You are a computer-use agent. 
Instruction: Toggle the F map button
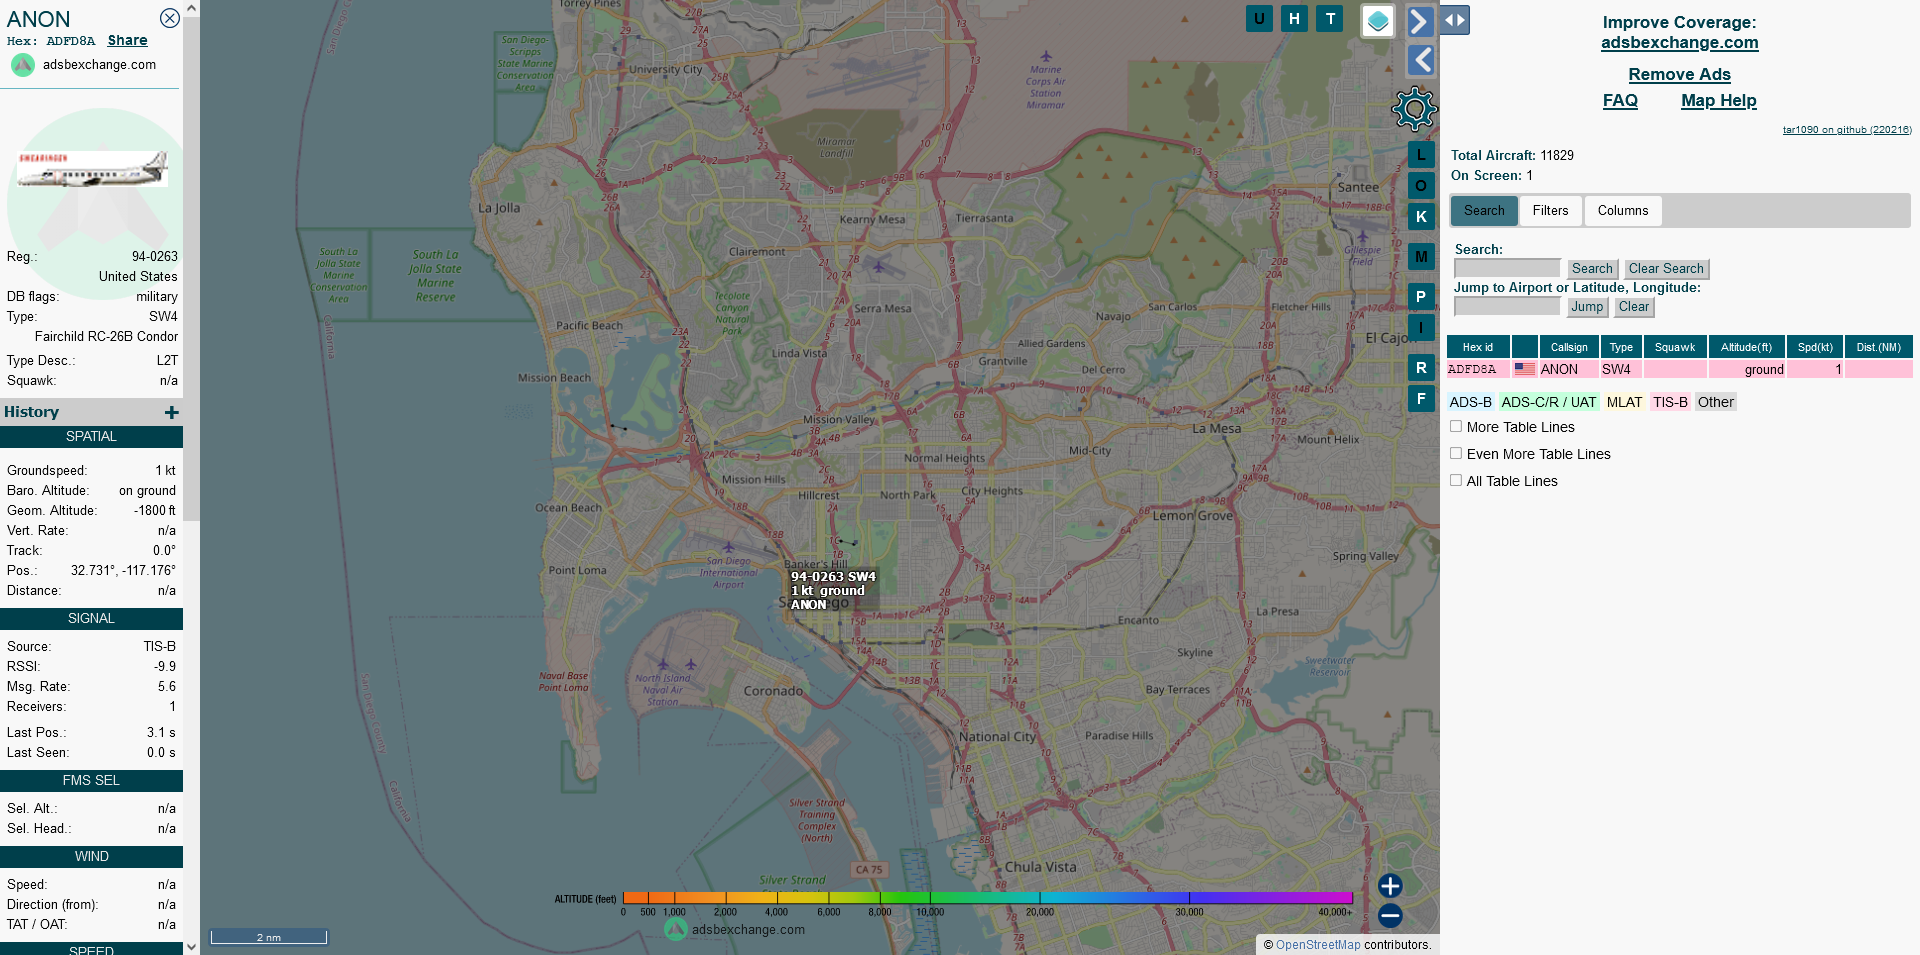tap(1421, 398)
